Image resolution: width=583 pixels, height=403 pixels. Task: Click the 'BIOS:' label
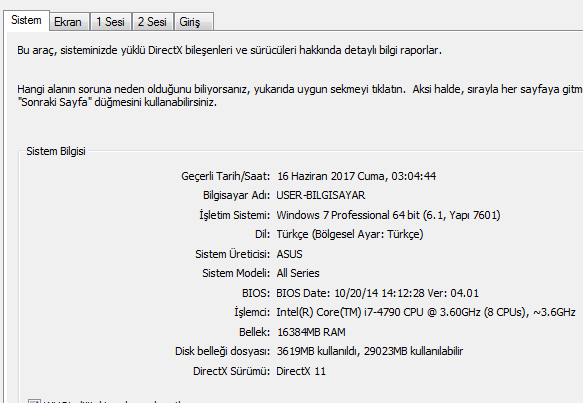click(256, 293)
